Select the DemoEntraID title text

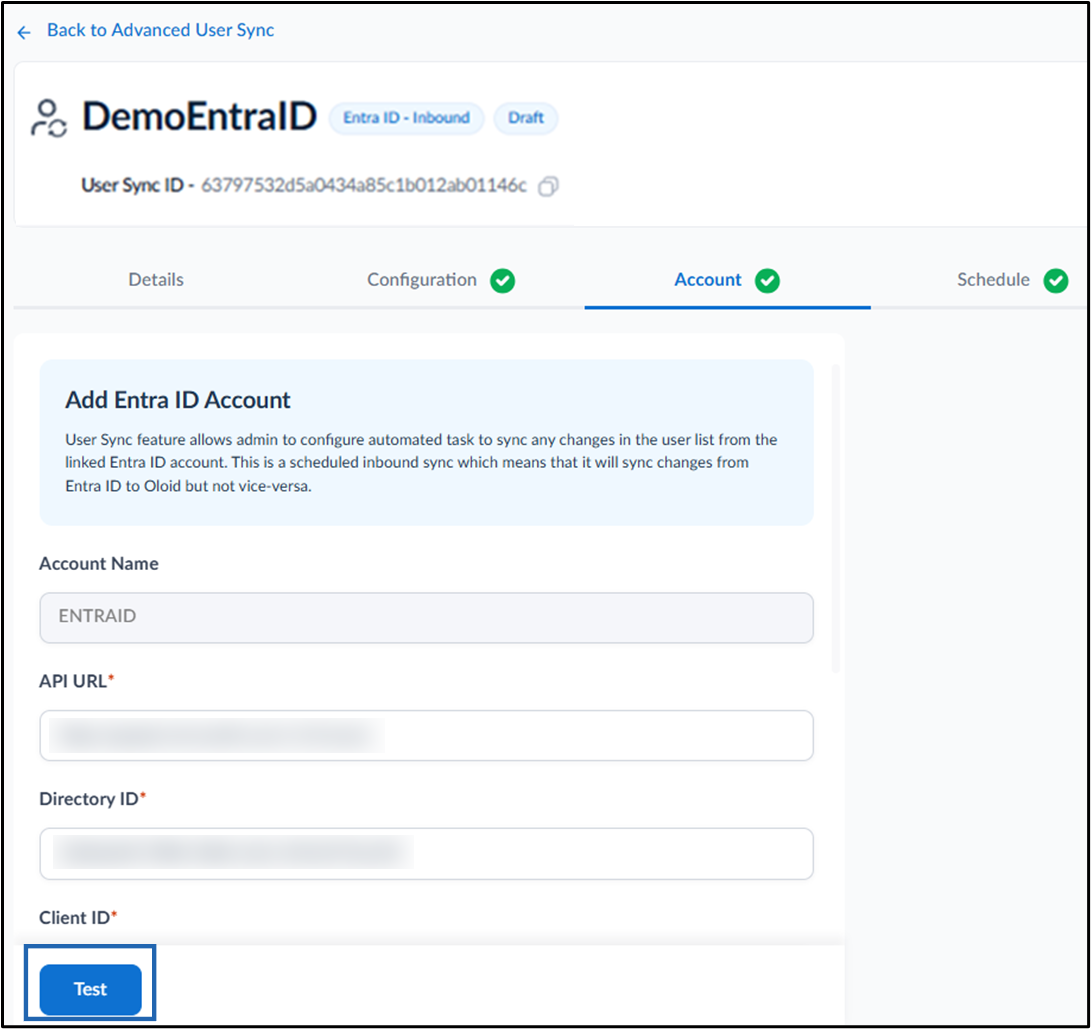[x=200, y=116]
